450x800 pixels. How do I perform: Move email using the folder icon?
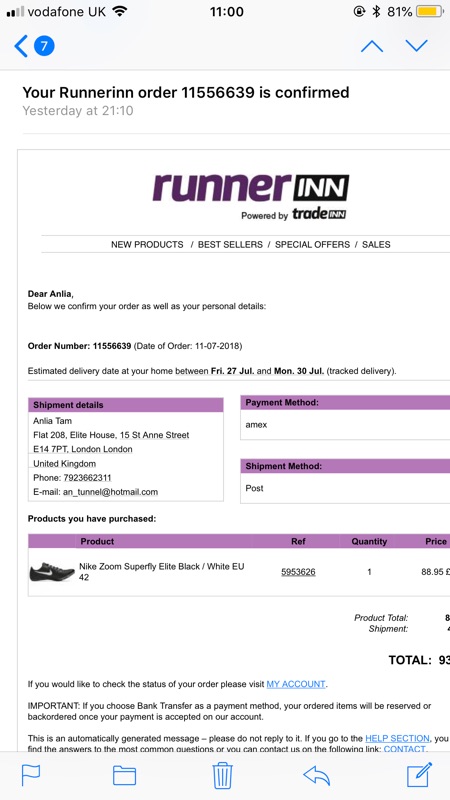coord(124,776)
